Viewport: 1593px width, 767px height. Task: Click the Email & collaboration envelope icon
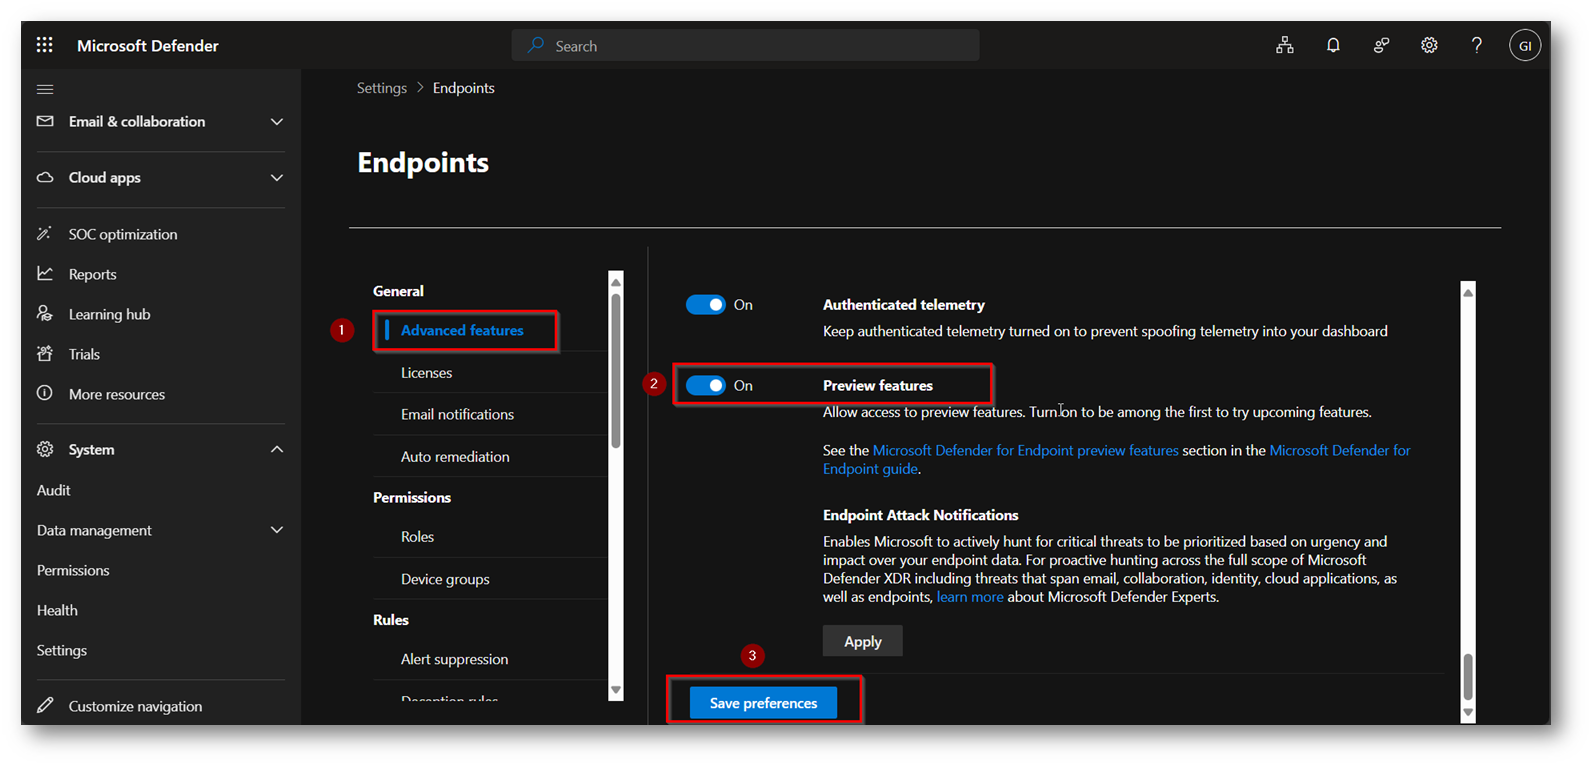coord(45,121)
